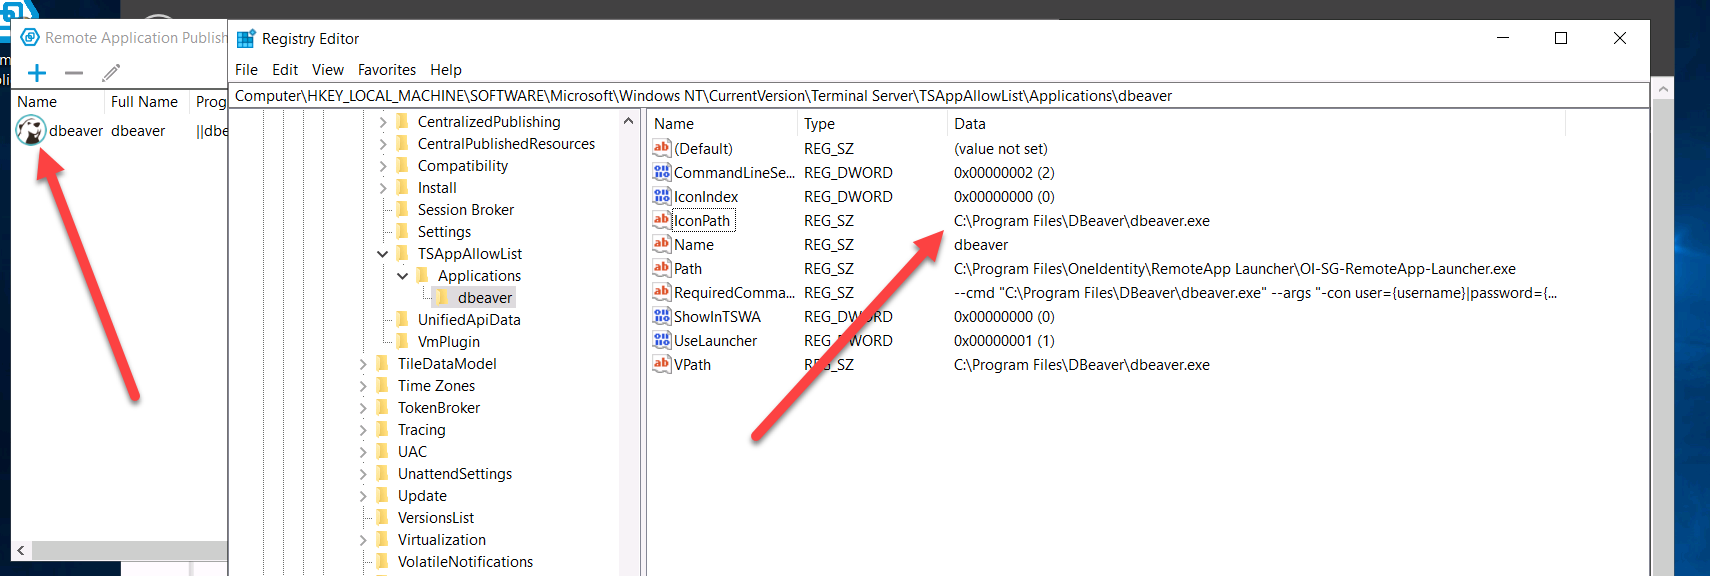
Task: Click the UseLauncher data 0x00000001 (1)
Action: [1004, 341]
